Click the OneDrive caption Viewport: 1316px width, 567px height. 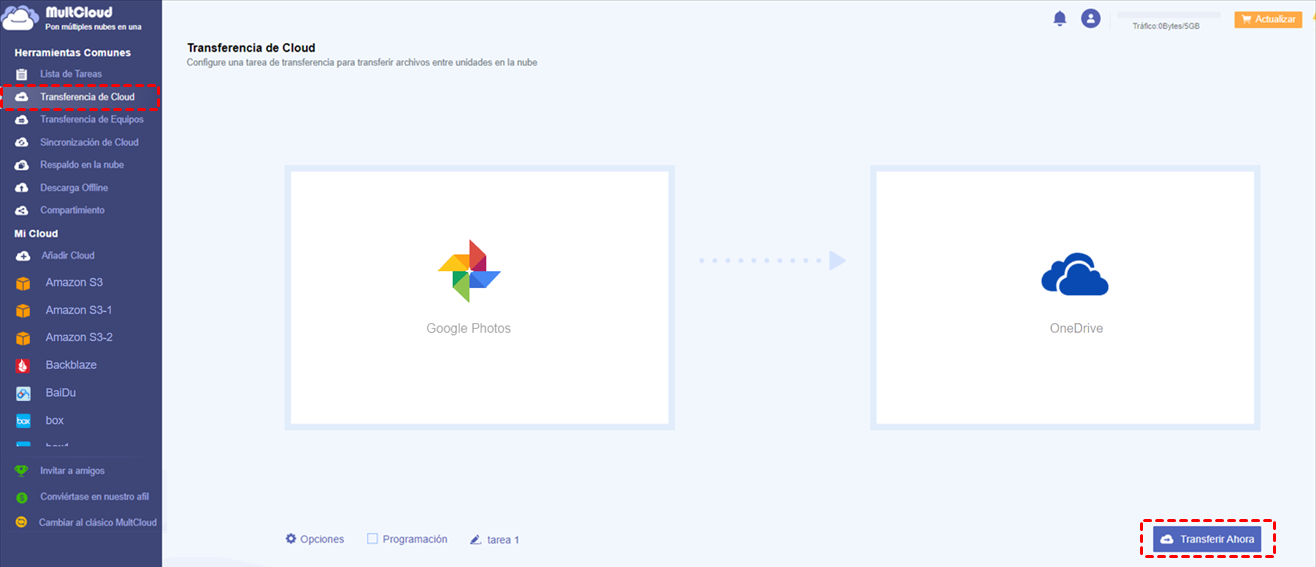coord(1076,328)
